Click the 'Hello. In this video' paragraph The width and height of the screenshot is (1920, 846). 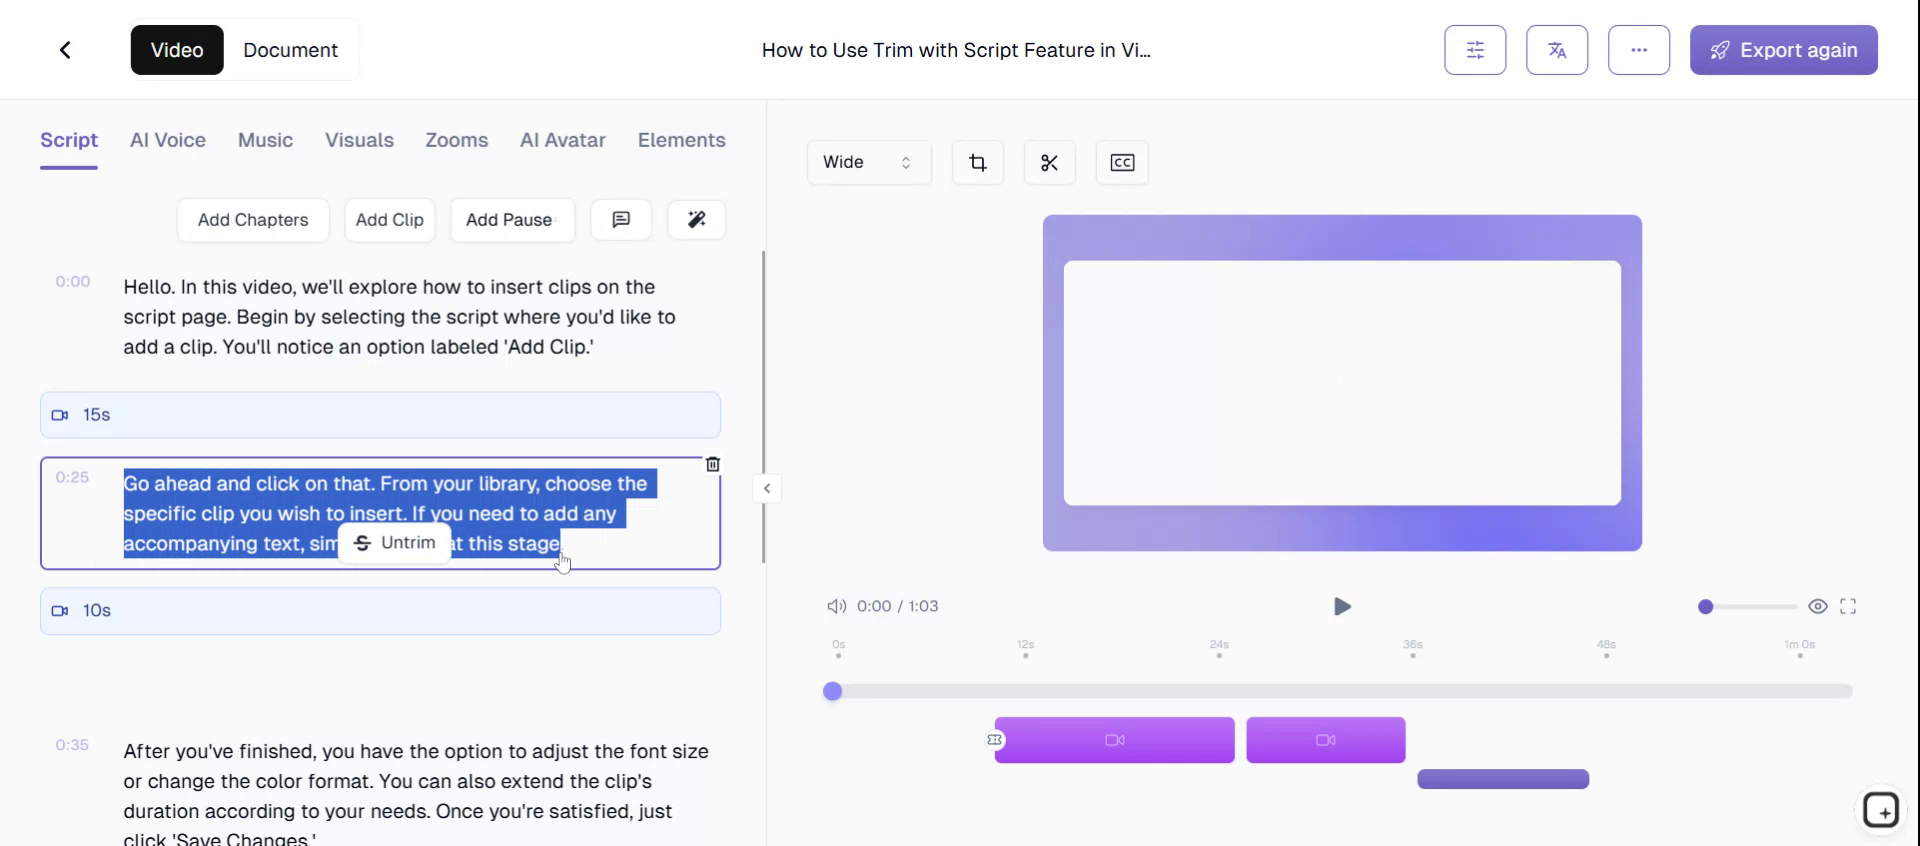tap(400, 317)
